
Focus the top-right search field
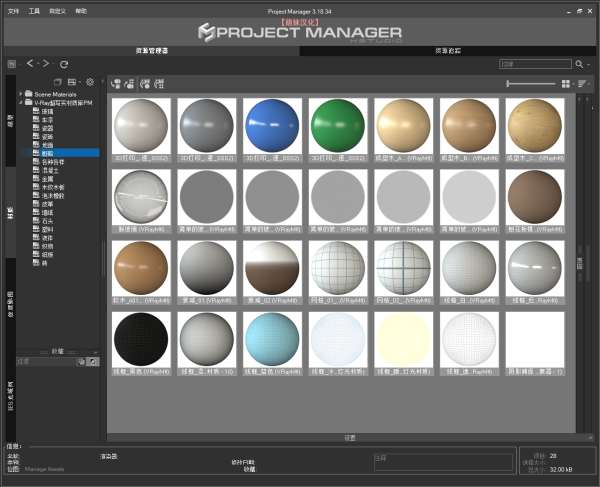tap(535, 64)
